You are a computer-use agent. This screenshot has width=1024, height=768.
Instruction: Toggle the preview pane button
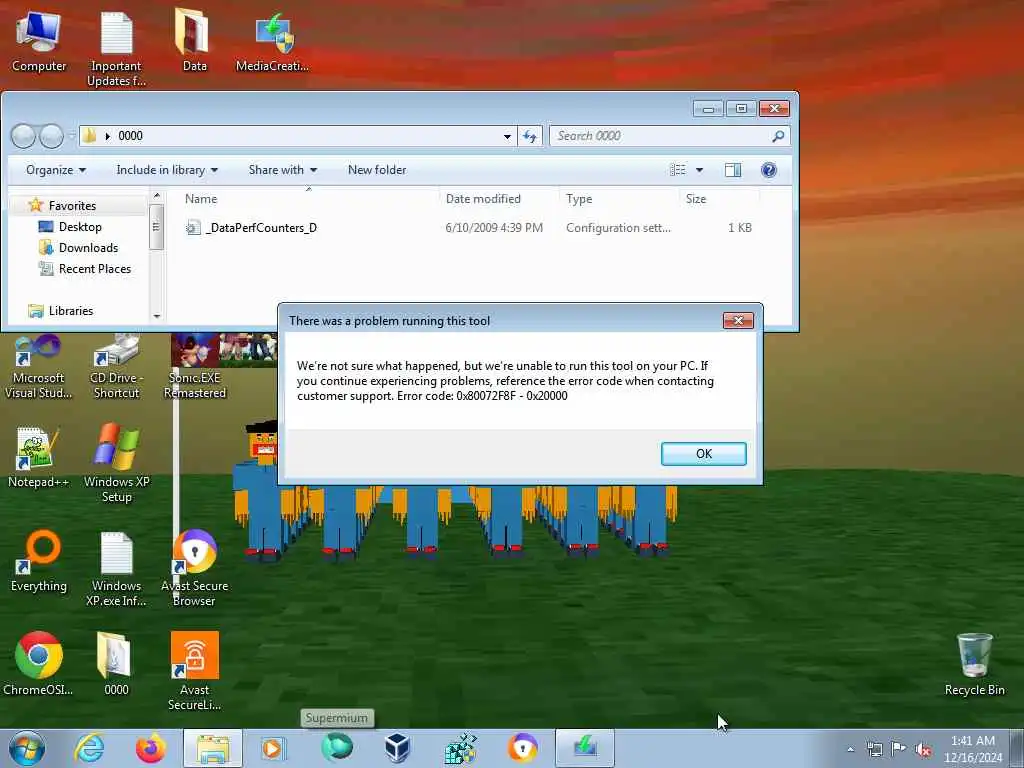tap(733, 170)
